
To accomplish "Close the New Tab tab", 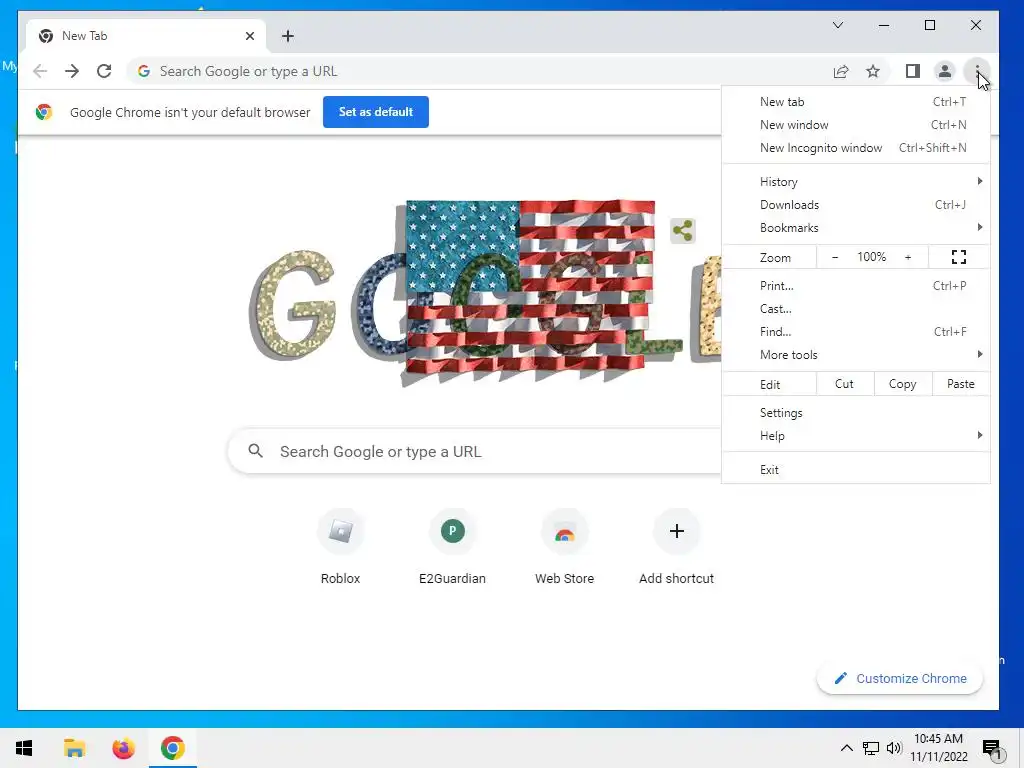I will point(249,36).
